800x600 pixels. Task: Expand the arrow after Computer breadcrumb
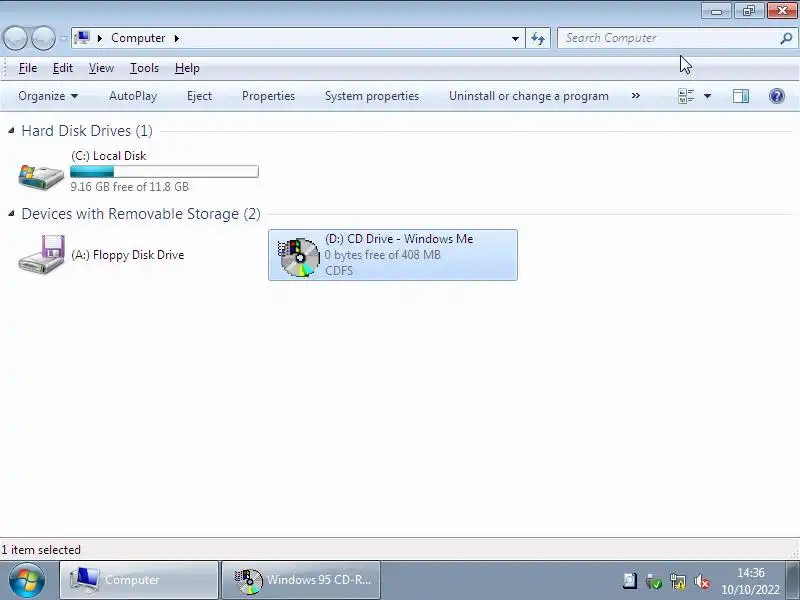pyautogui.click(x=177, y=38)
